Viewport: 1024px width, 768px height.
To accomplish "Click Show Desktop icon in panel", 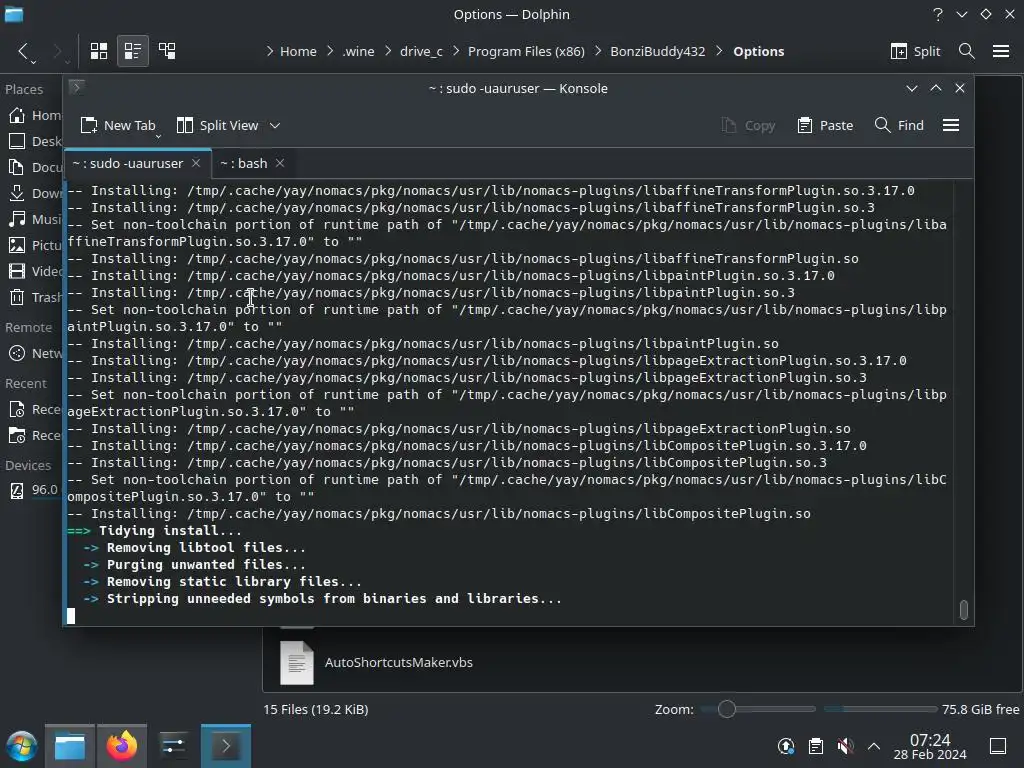I will click(x=998, y=746).
